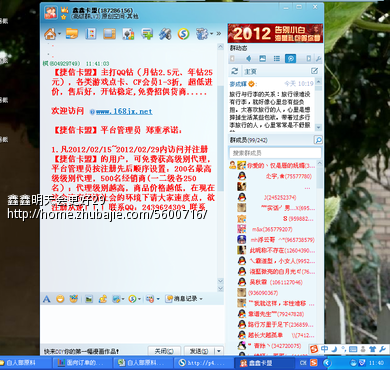Click the search members magnifier icon
This screenshot has height=370, width=390.
coord(318,140)
